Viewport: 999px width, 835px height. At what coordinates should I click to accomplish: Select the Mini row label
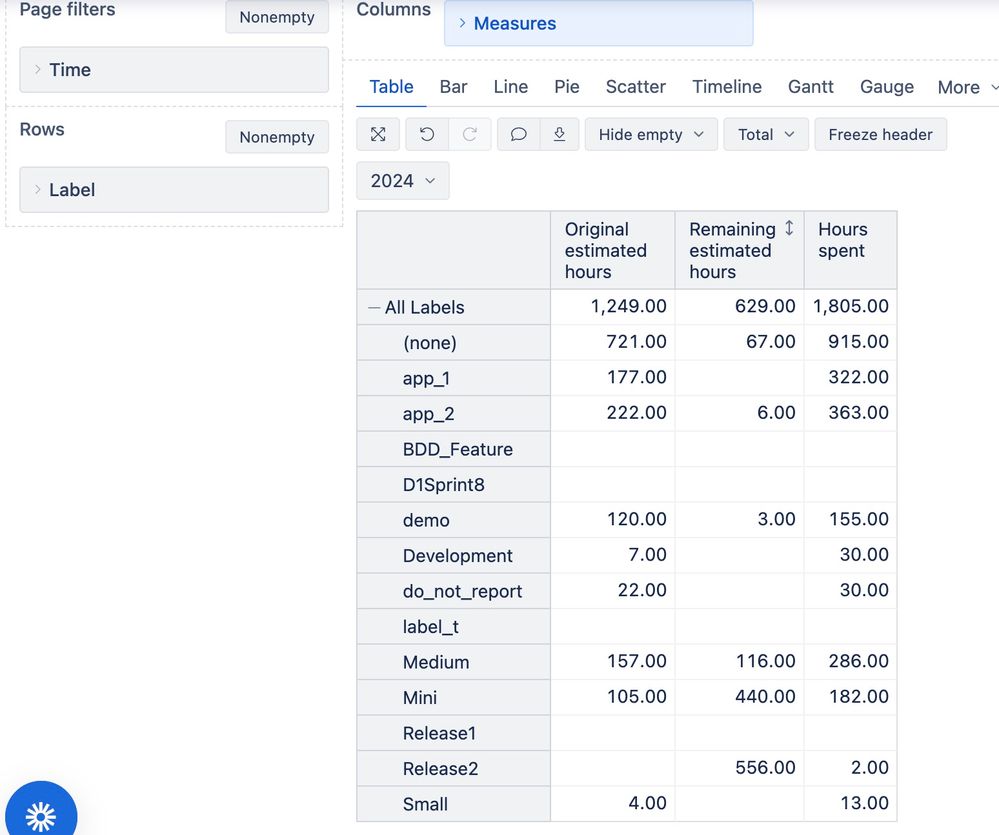click(419, 698)
